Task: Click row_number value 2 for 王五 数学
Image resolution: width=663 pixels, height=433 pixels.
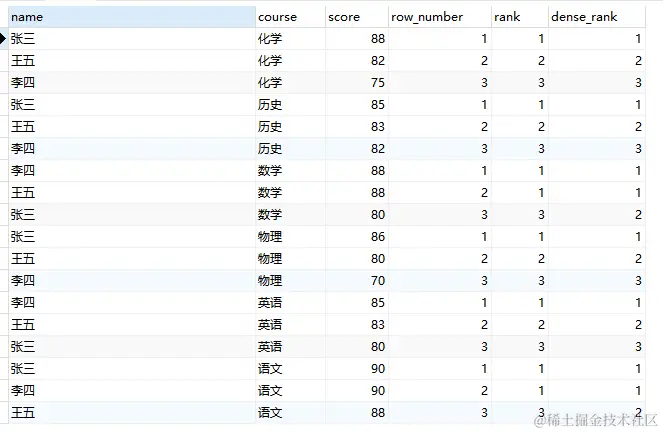Action: [439, 193]
